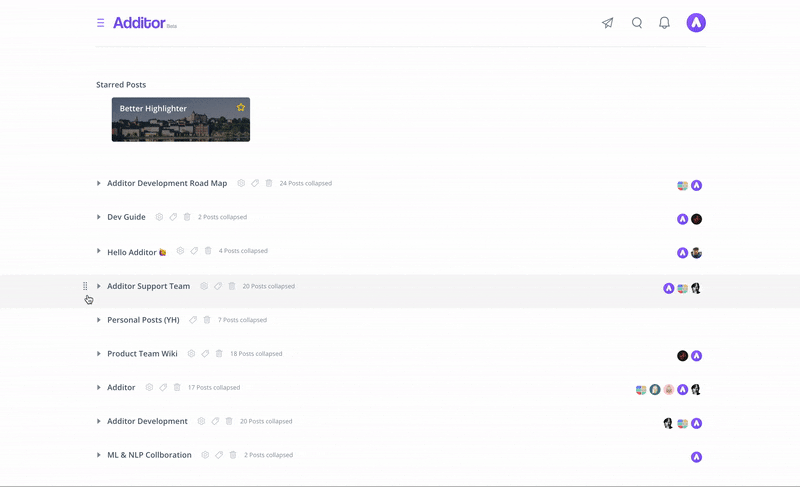Viewport: 800px width, 487px height.
Task: Click tag icon beside Personal Posts (YH)
Action: (x=192, y=320)
